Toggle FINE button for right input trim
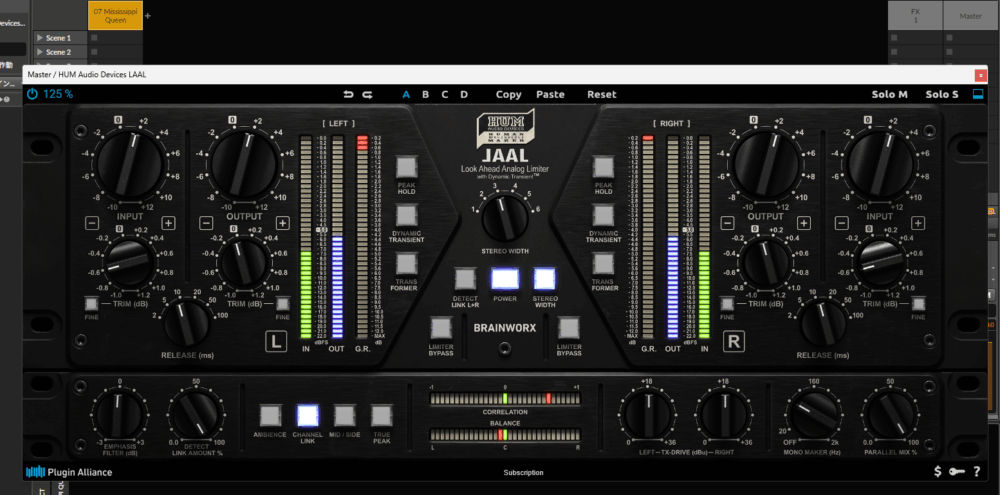The width and height of the screenshot is (1000, 495). click(x=918, y=304)
